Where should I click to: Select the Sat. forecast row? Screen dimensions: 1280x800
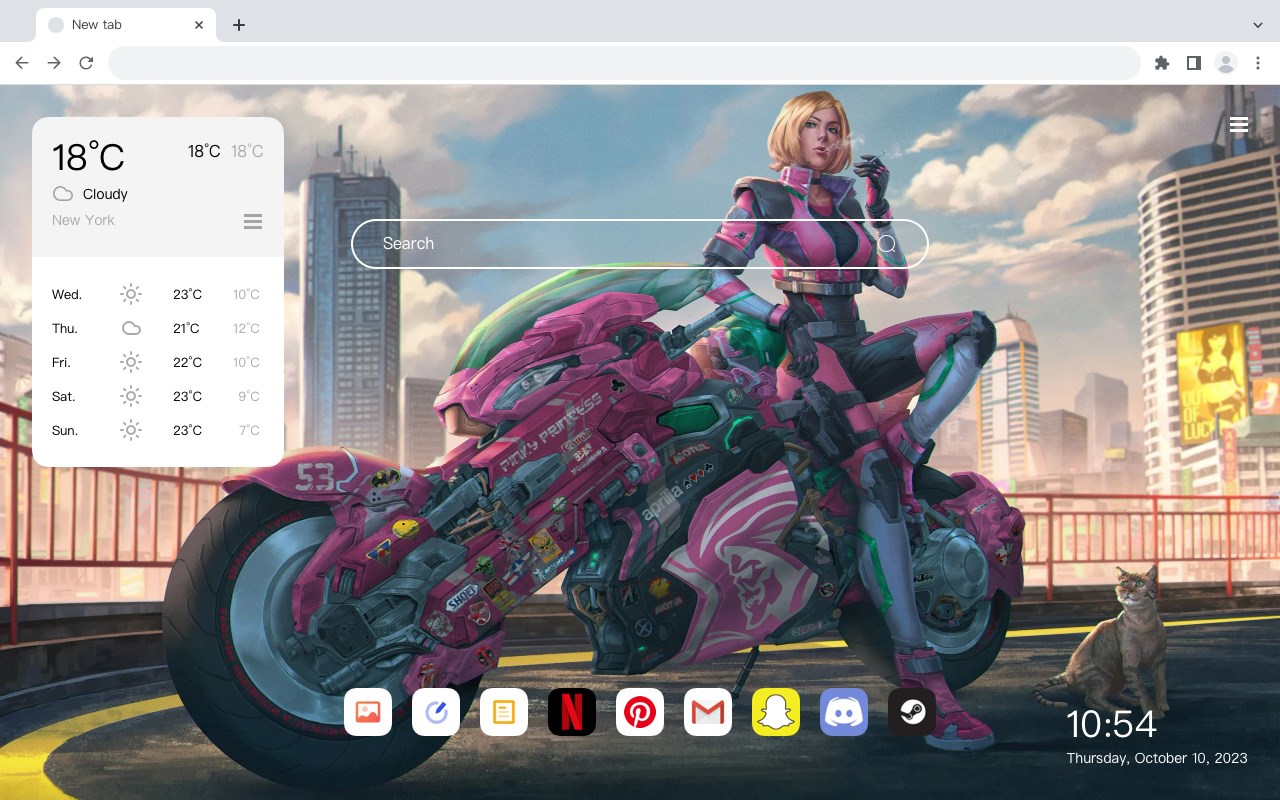pyautogui.click(x=157, y=396)
